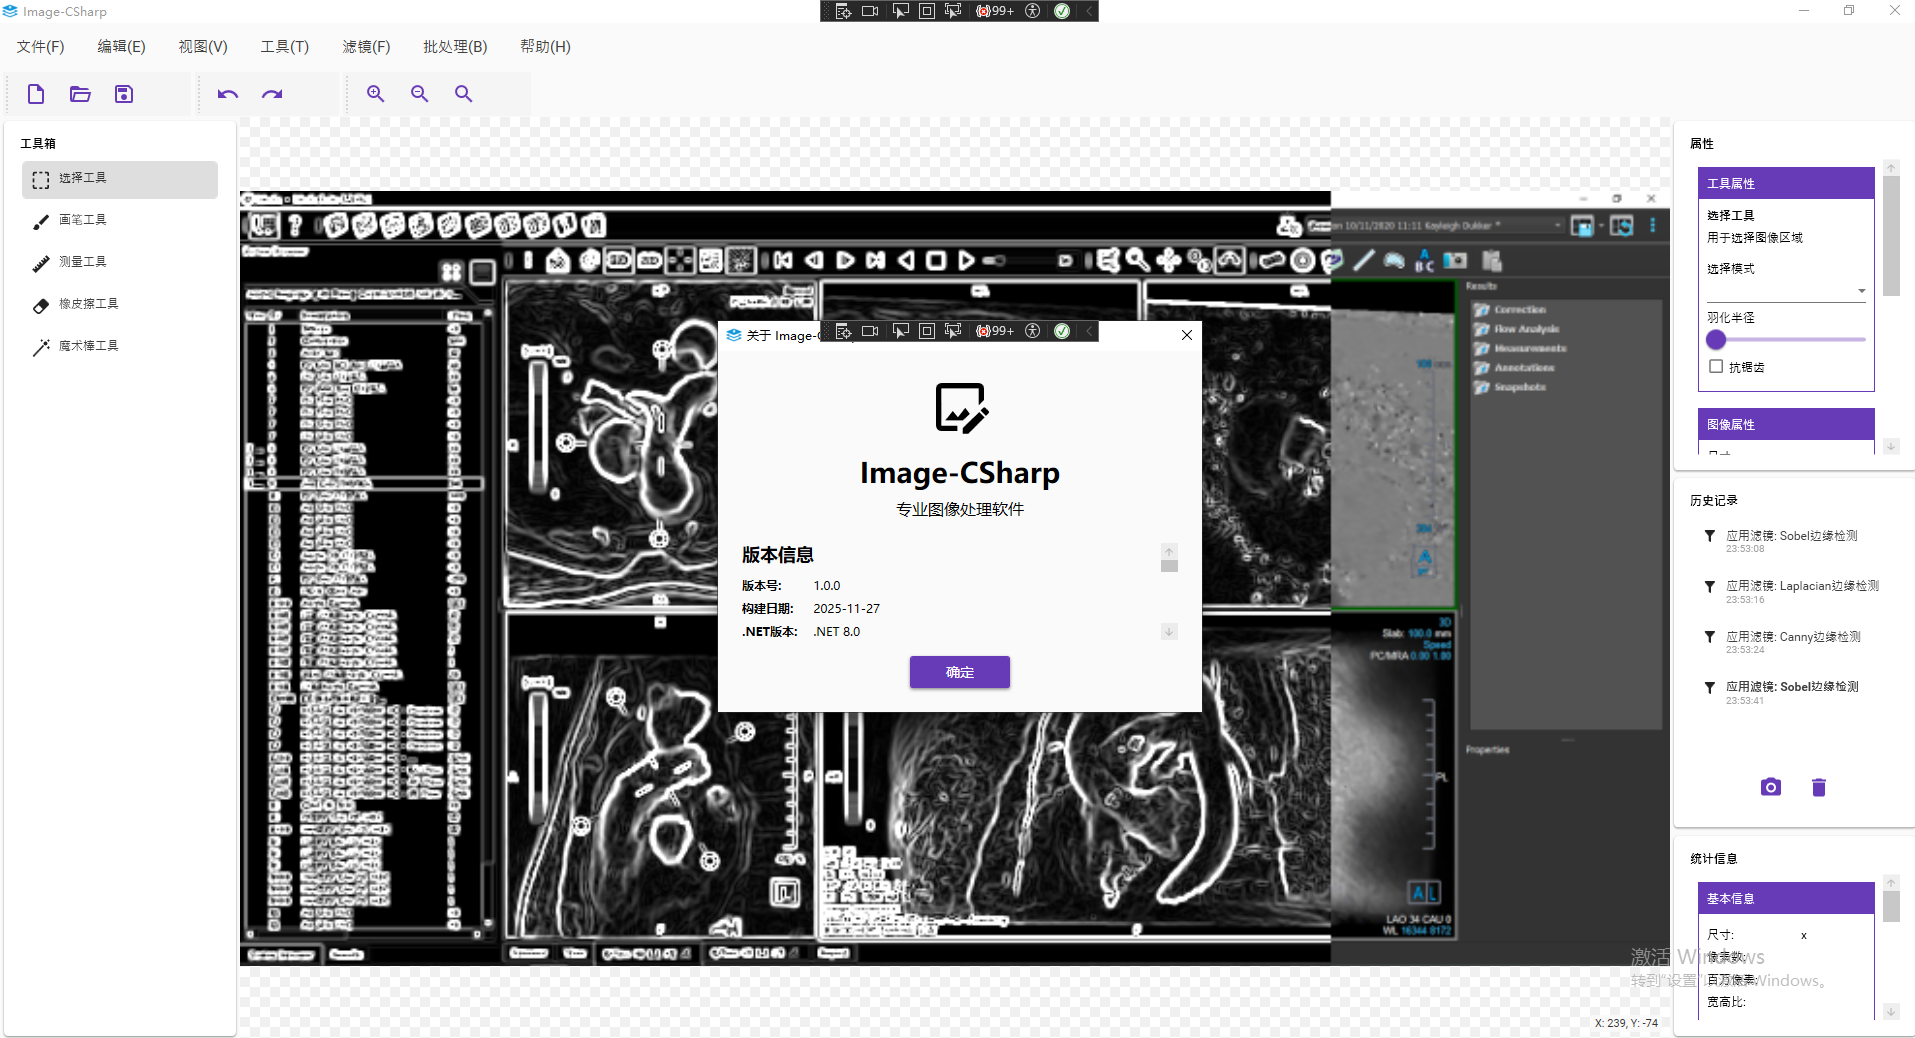
Task: Click the up arrow in the About dialog's 版本信息 scrollbar
Action: point(1169,551)
